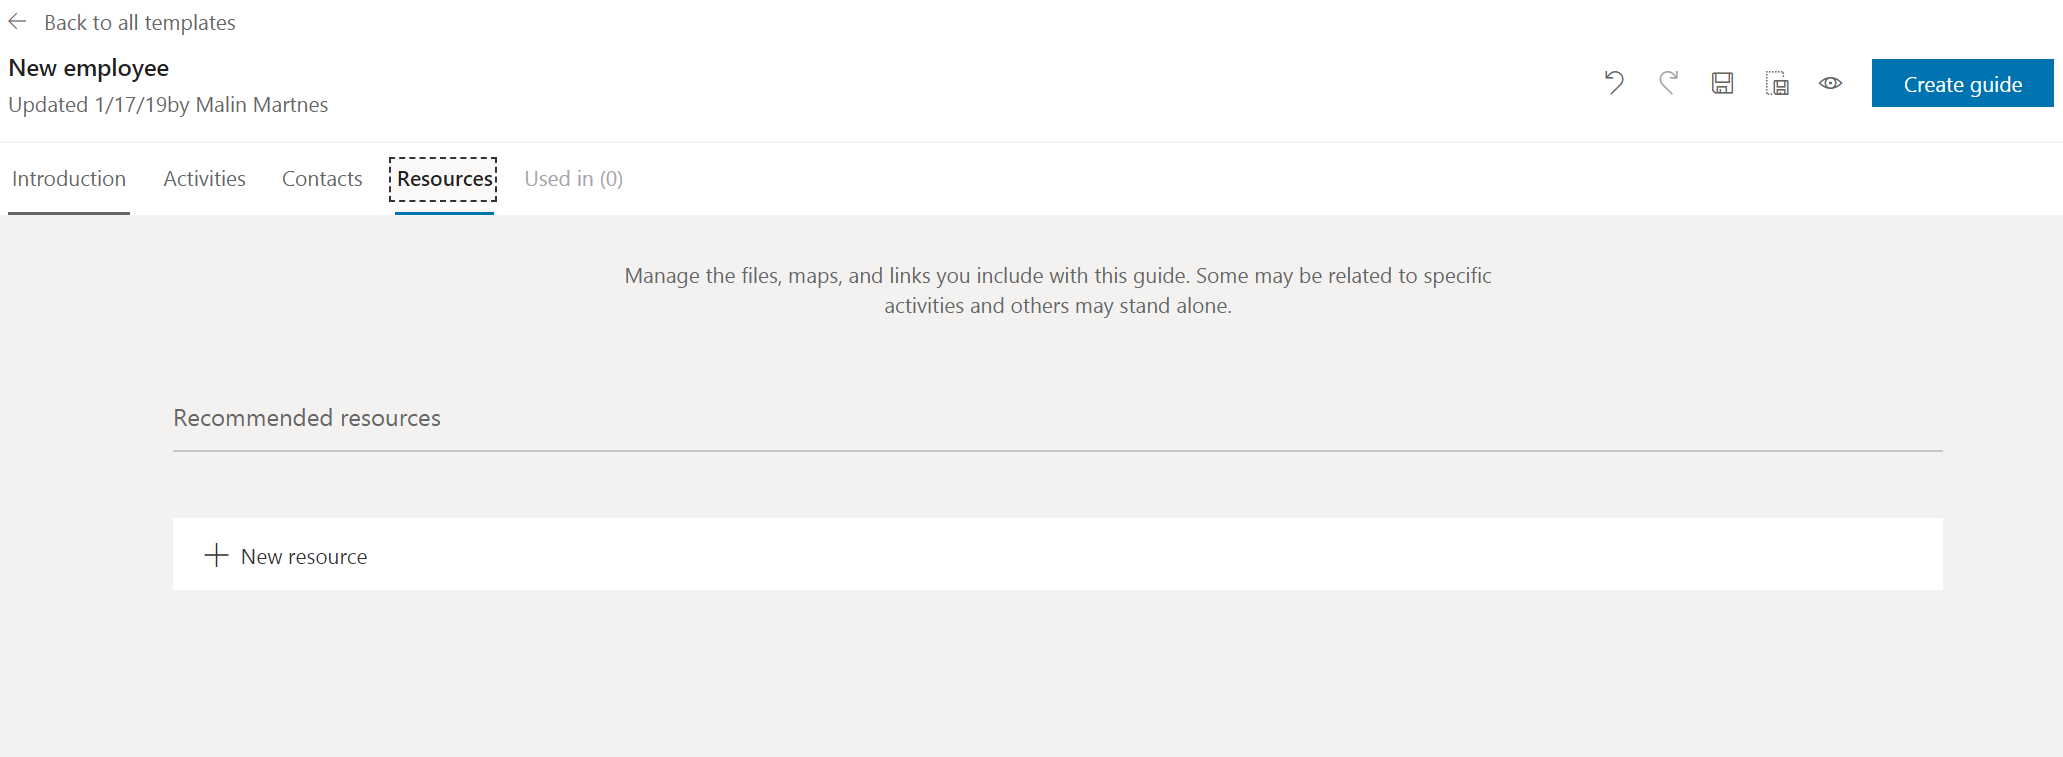Click the 'New employee' template title

tap(89, 68)
